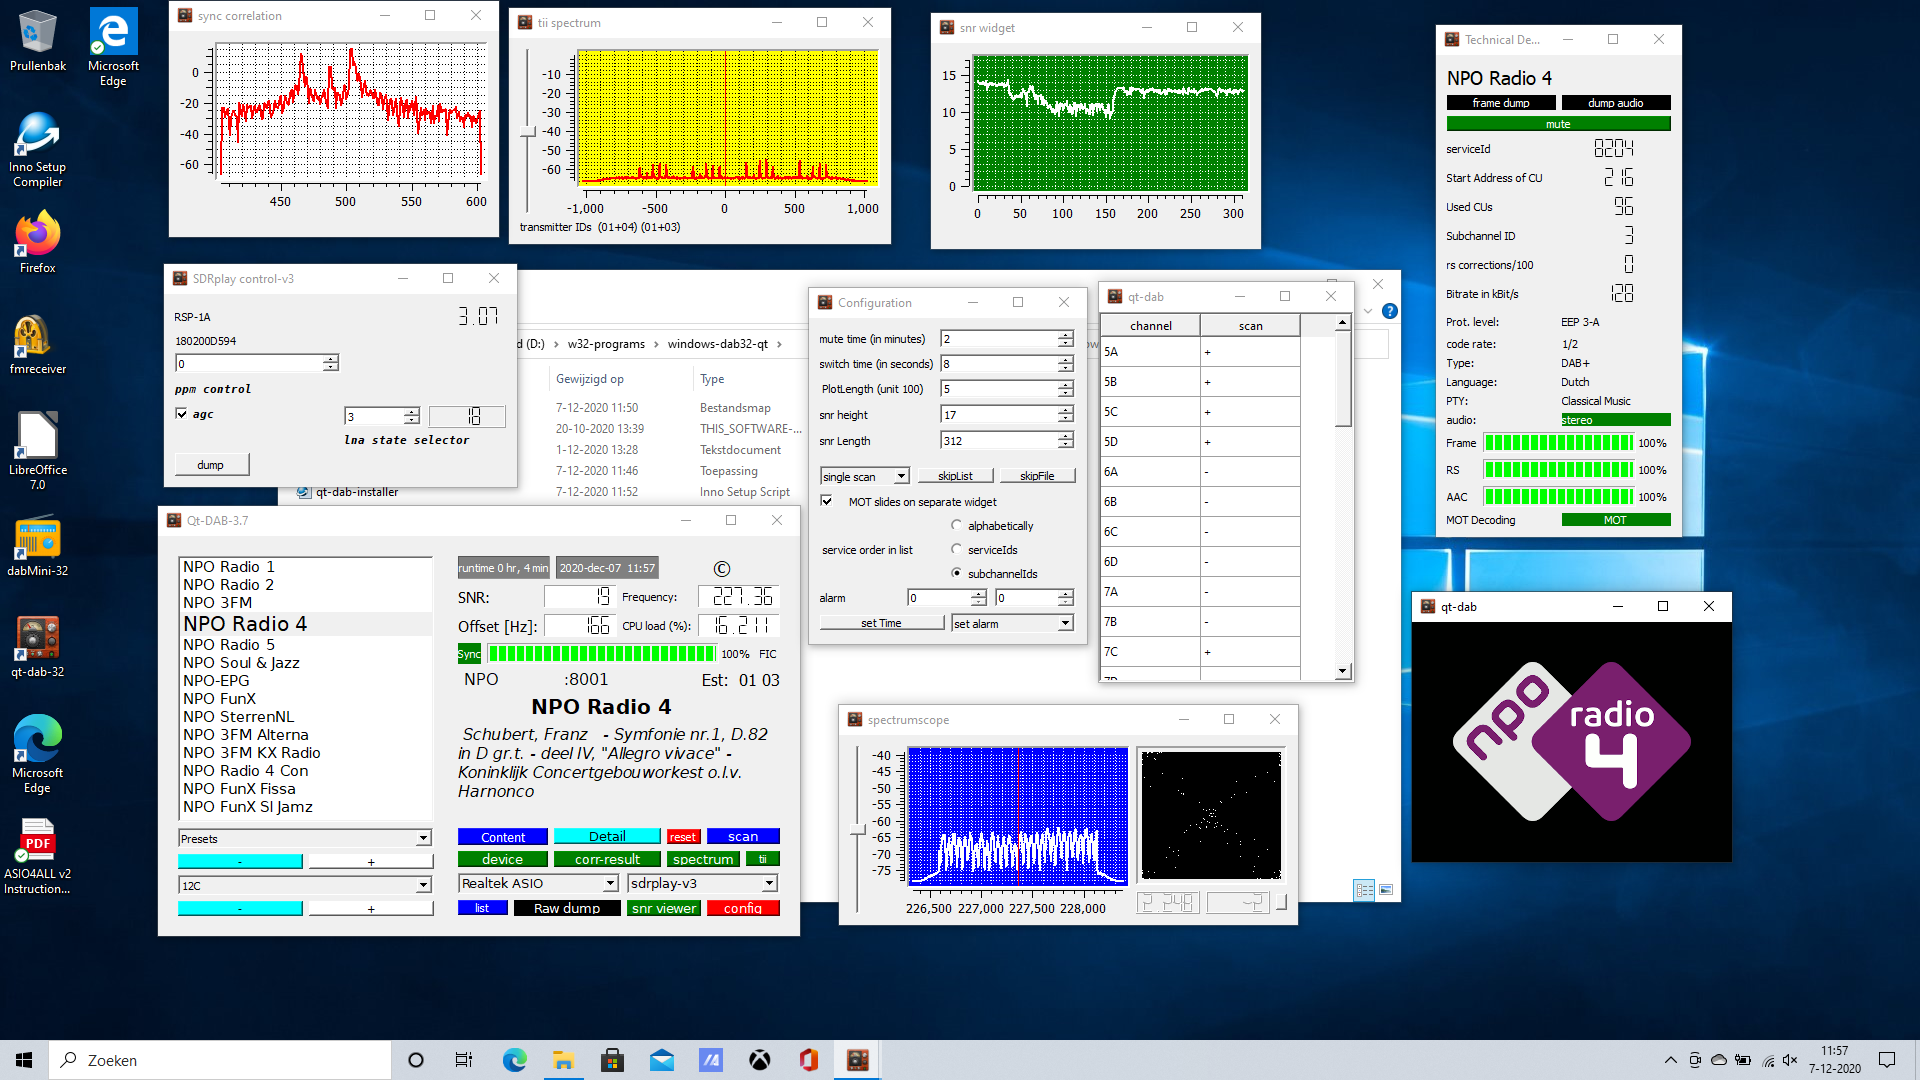
Task: Click the qt-dab channel table vertical scrollbar
Action: [1343, 497]
